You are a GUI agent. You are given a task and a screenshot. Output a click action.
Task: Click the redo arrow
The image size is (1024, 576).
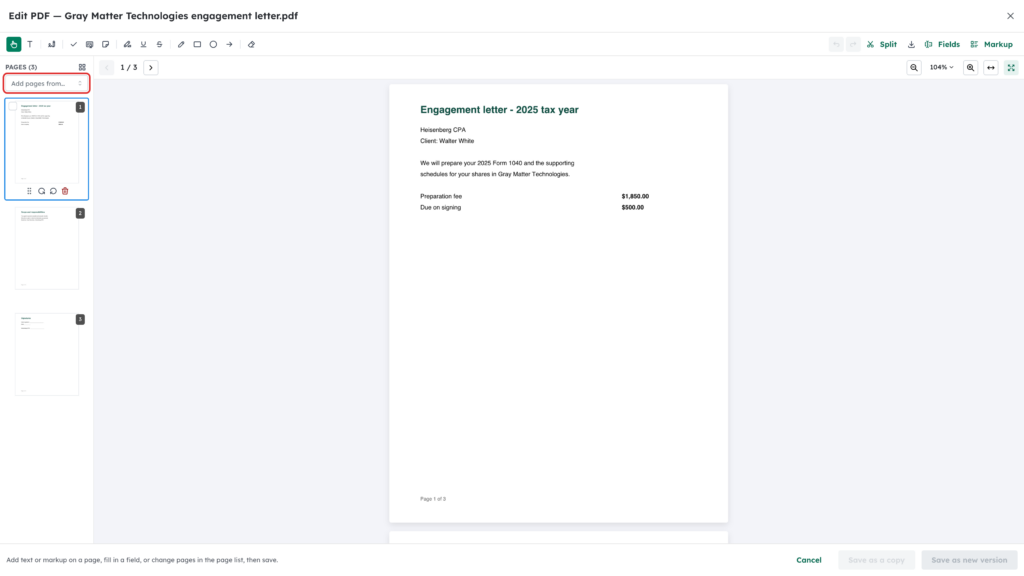point(853,44)
